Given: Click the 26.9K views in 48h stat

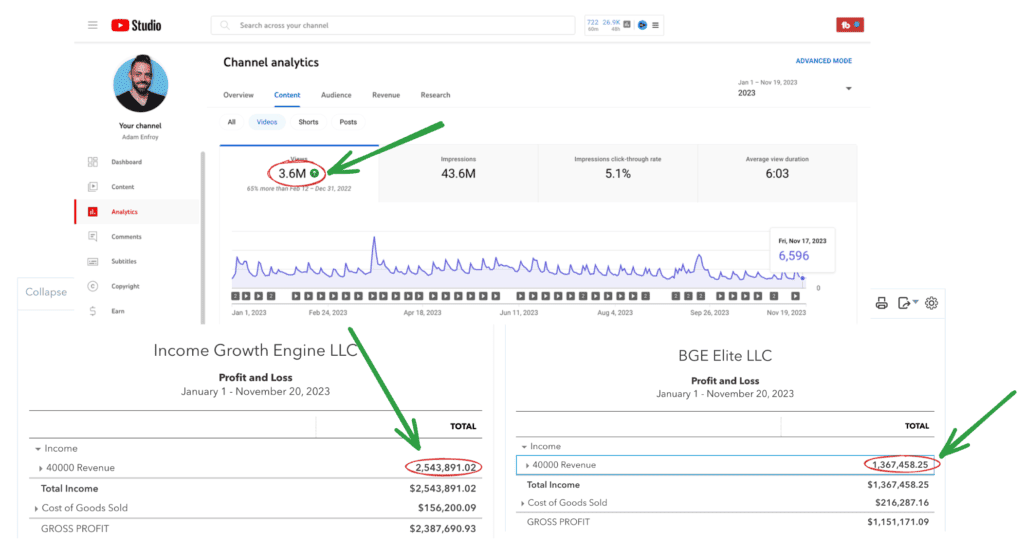Looking at the screenshot, I should [611, 25].
